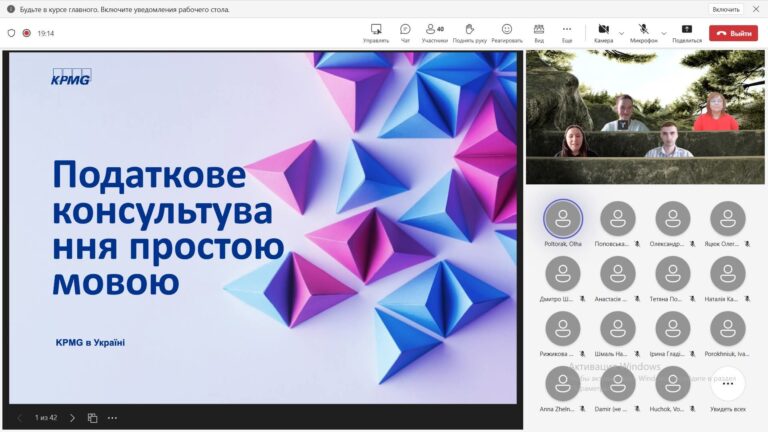768x432 pixels.
Task: Expand camera options dropdown arrow
Action: 621,33
